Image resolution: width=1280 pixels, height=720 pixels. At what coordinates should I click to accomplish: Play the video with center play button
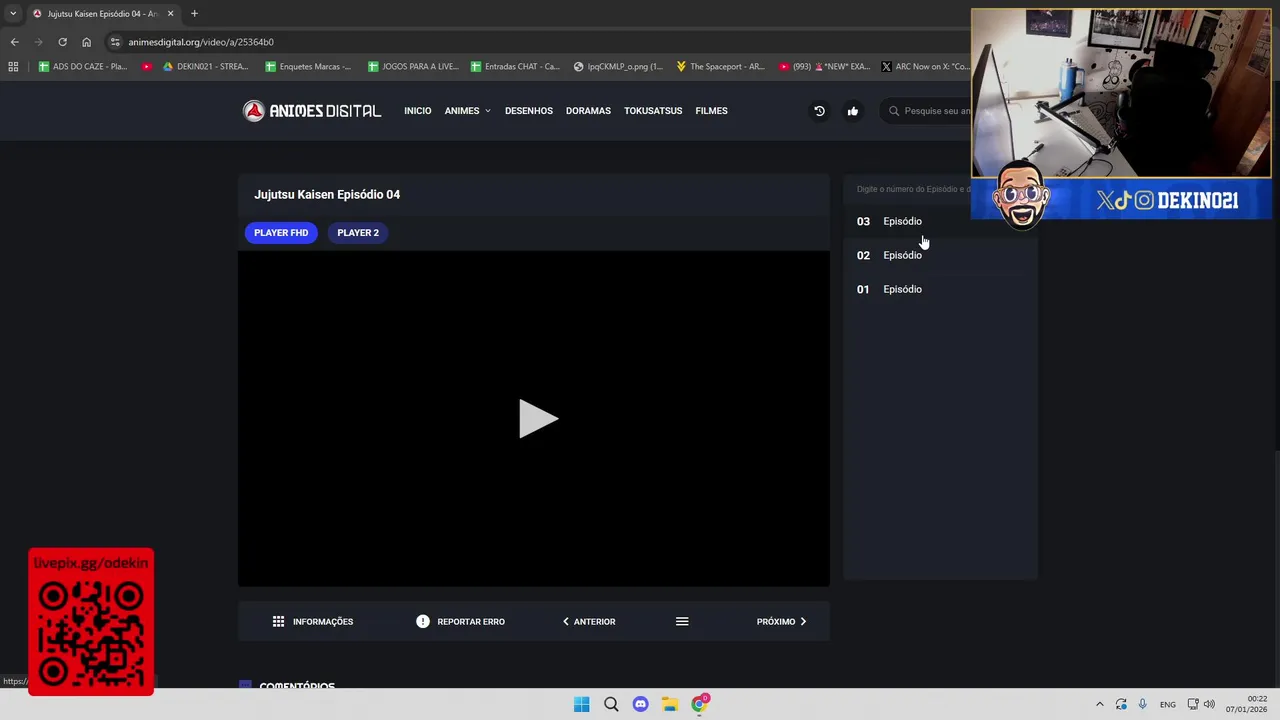(538, 418)
